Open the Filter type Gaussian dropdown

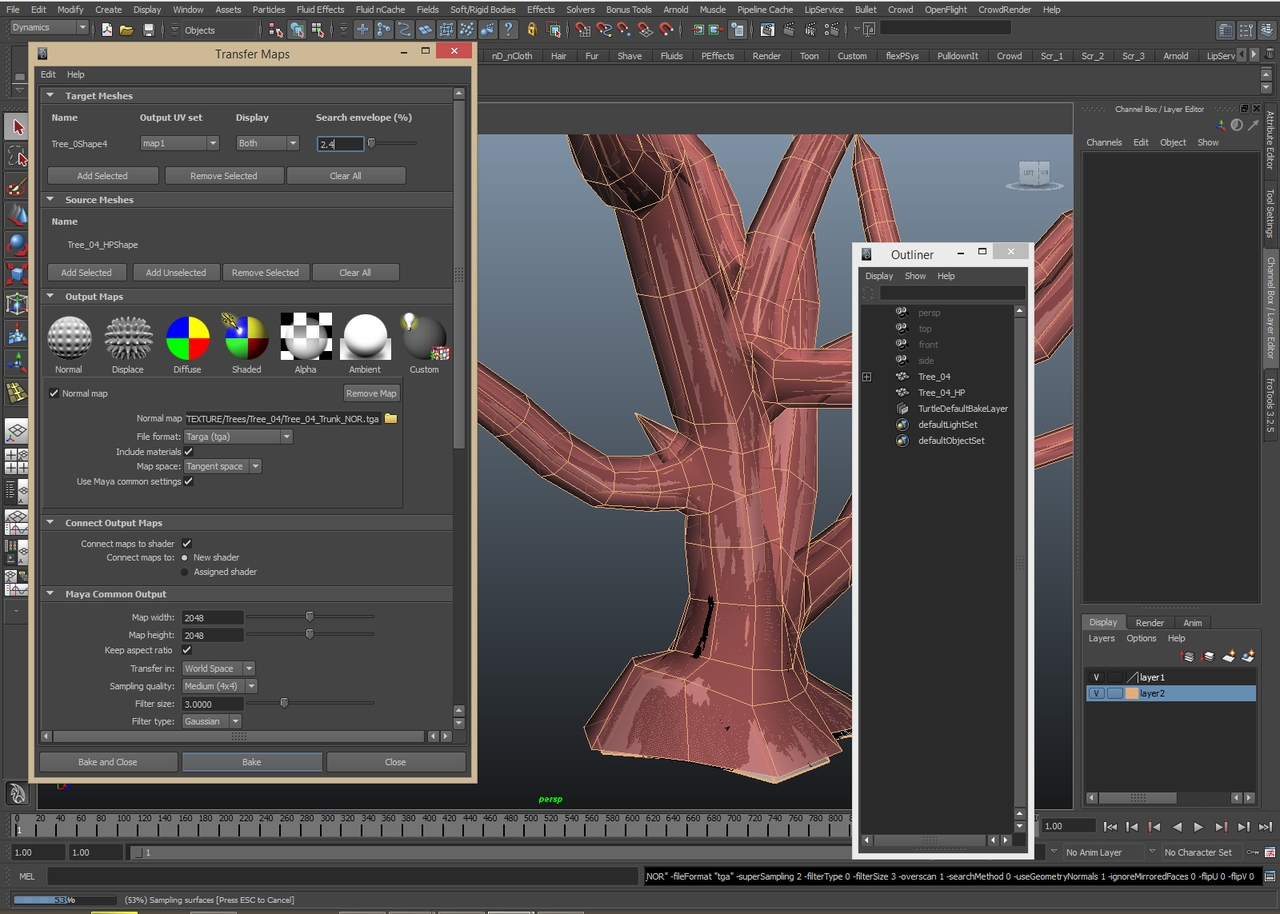coord(212,721)
